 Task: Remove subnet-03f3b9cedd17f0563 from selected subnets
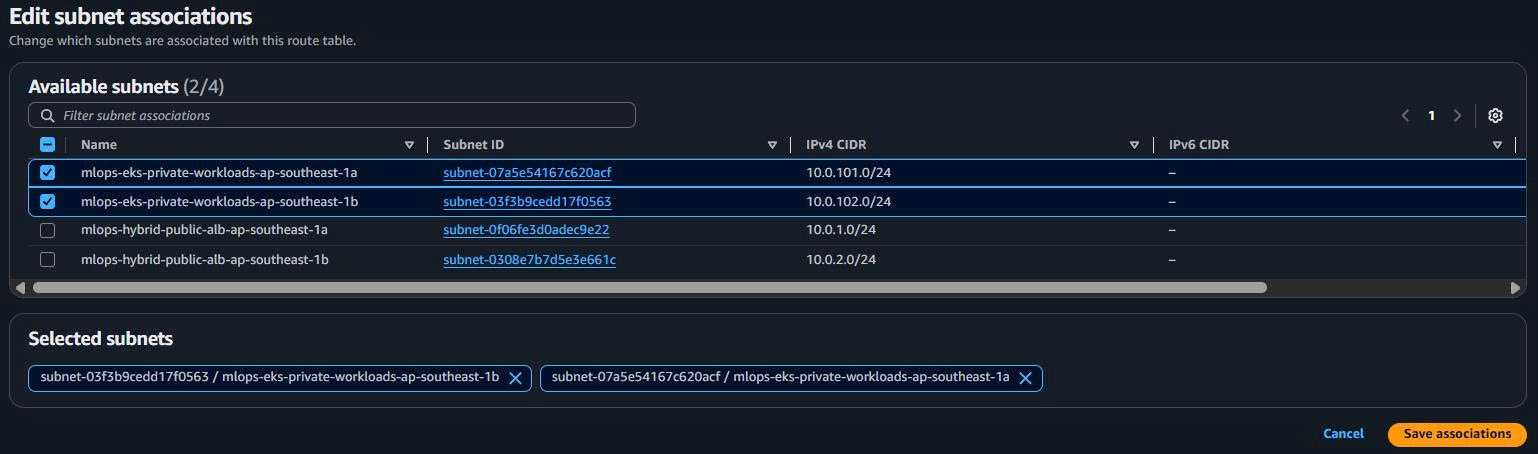point(515,378)
